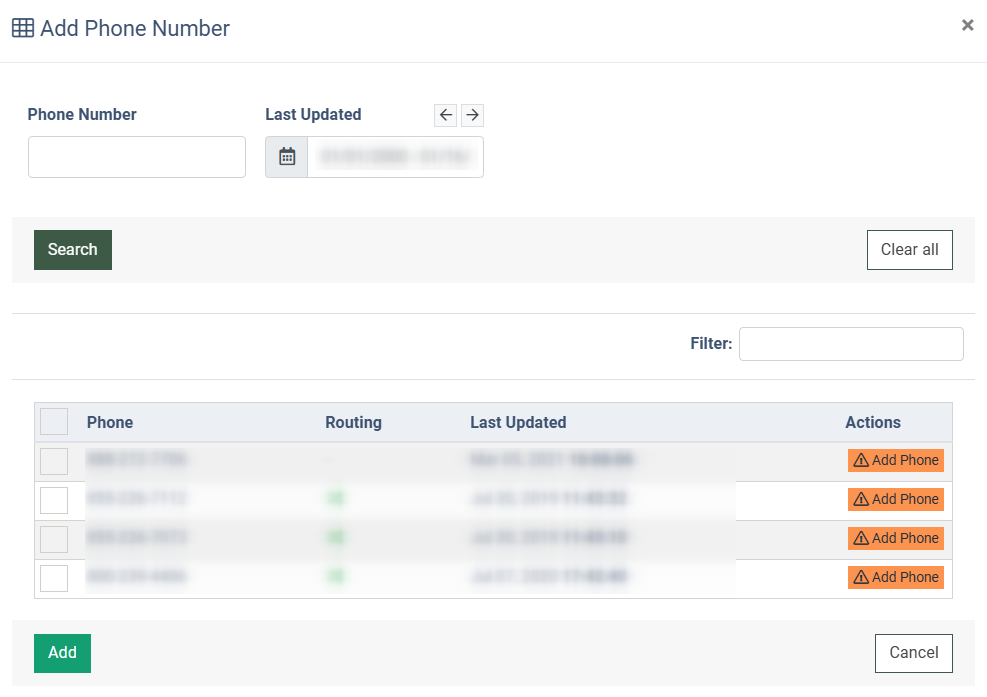Click Add Phone in the second row

895,500
